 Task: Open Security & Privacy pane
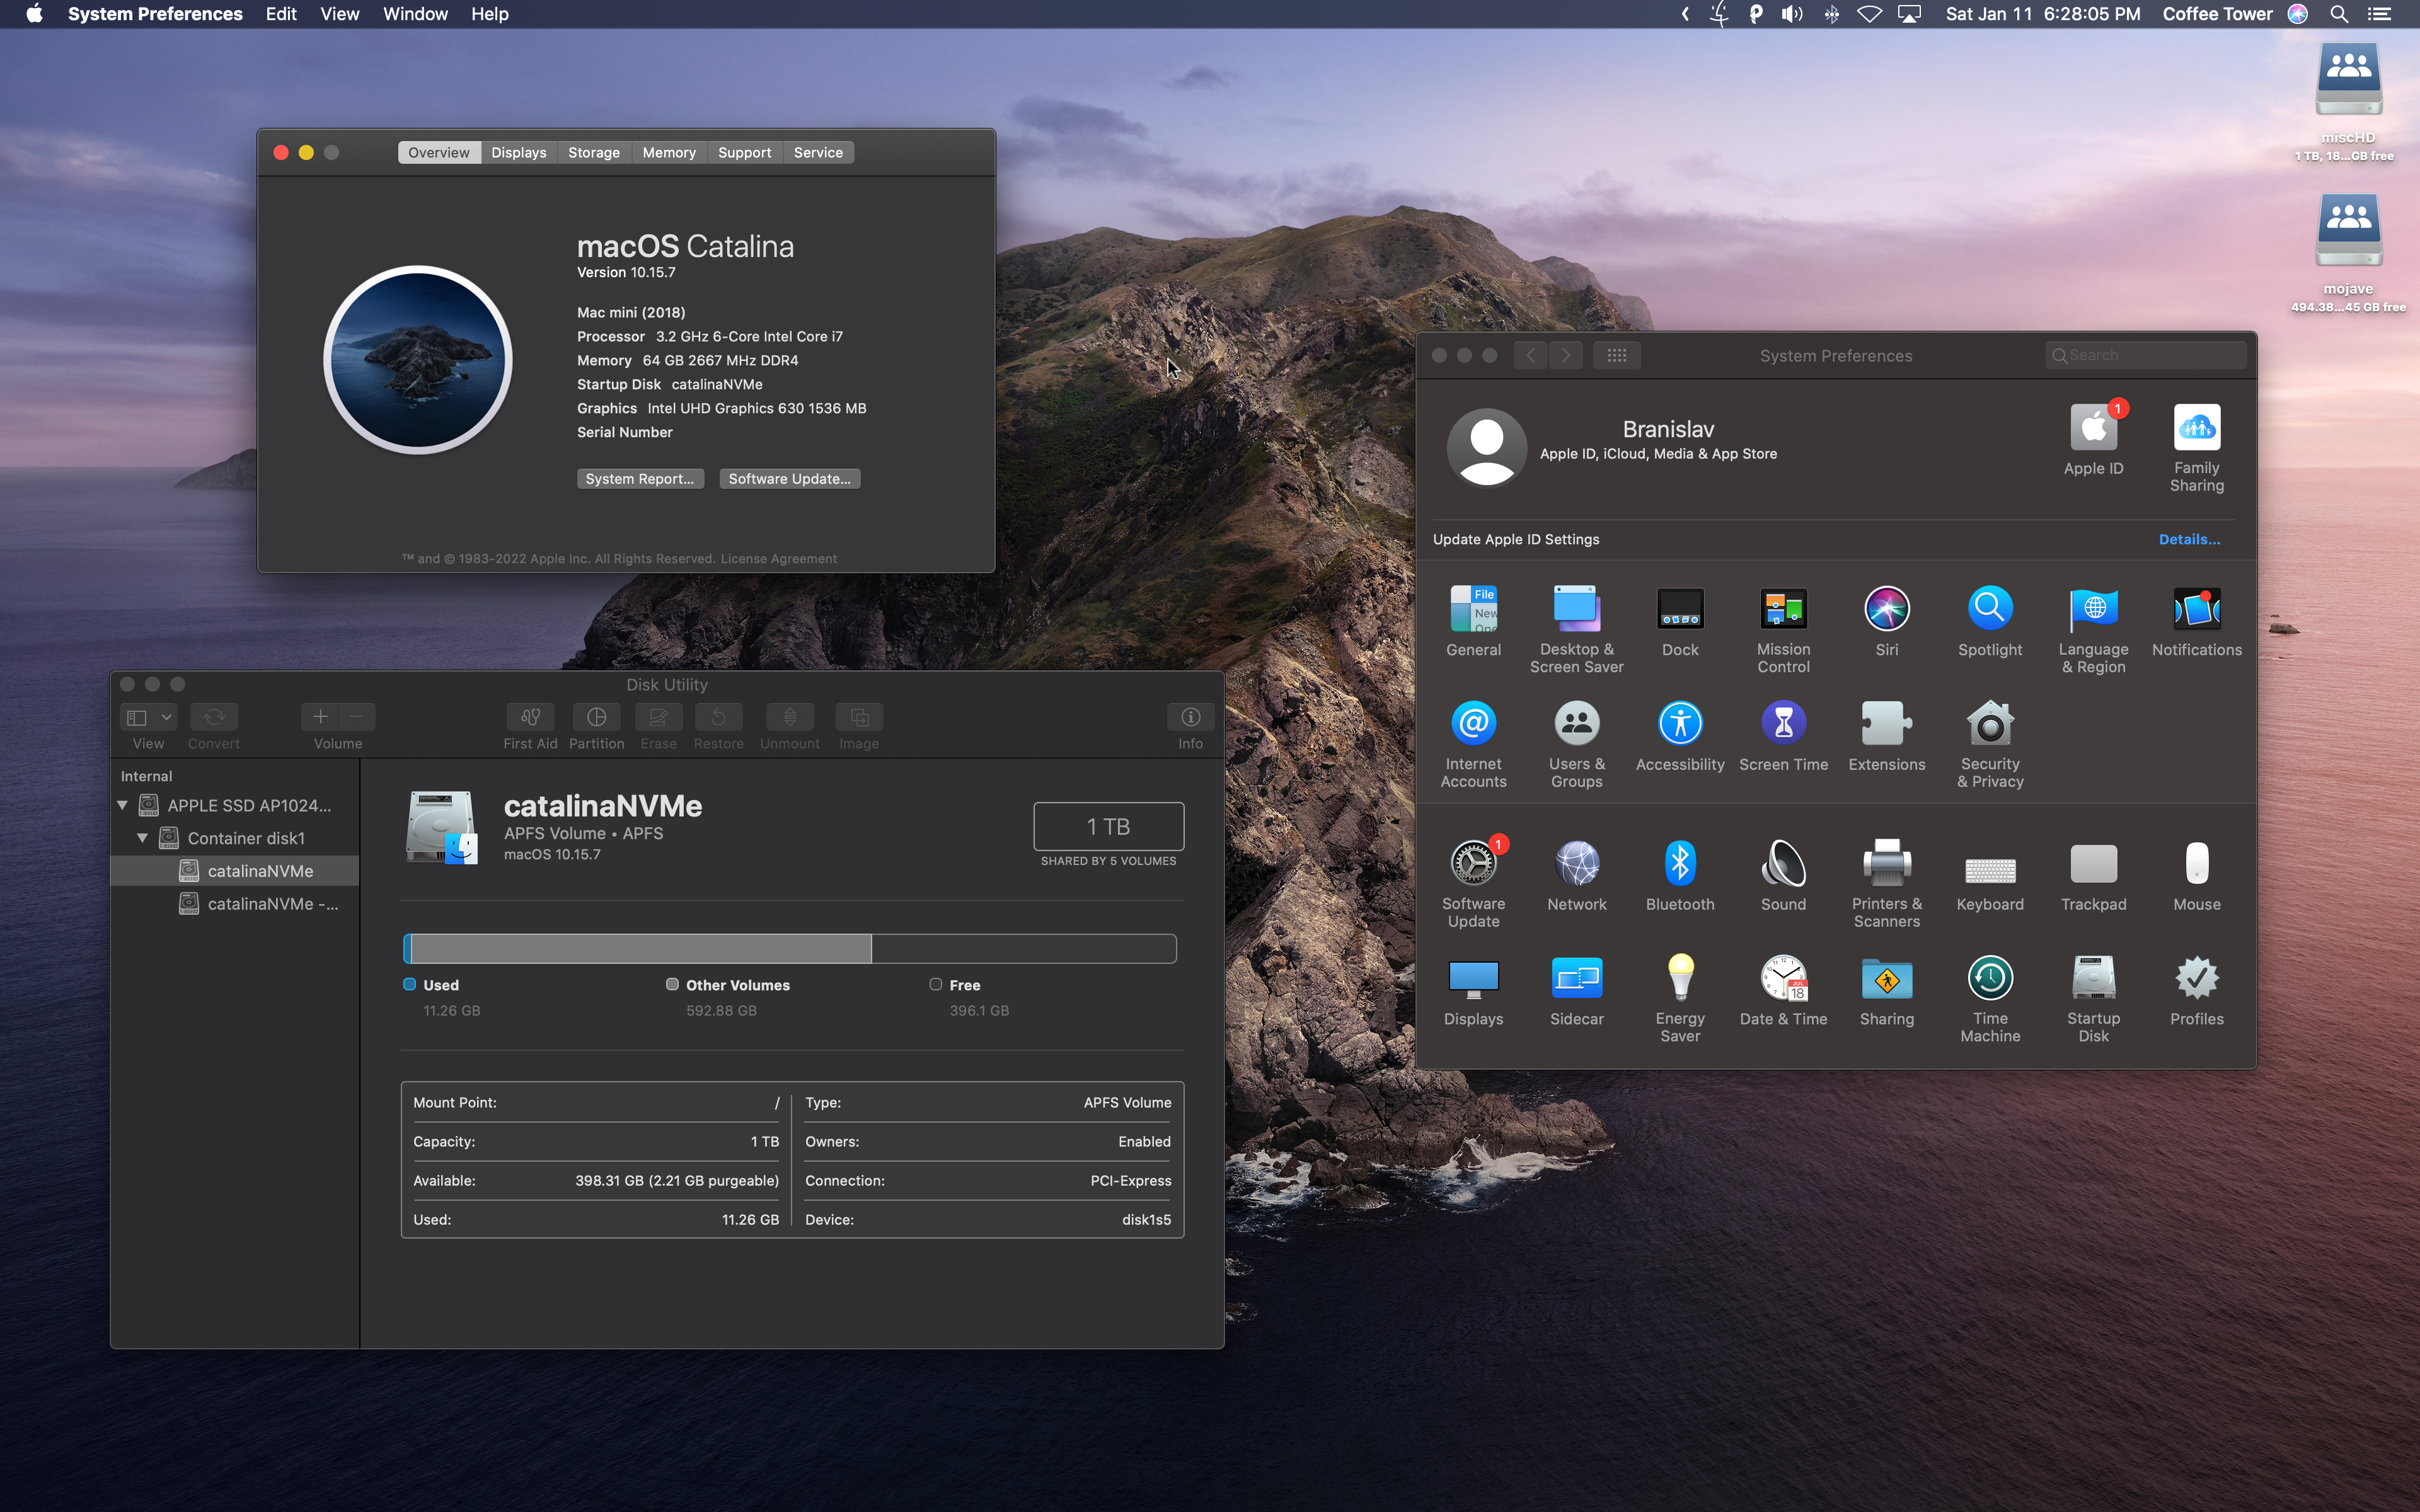click(x=1989, y=725)
